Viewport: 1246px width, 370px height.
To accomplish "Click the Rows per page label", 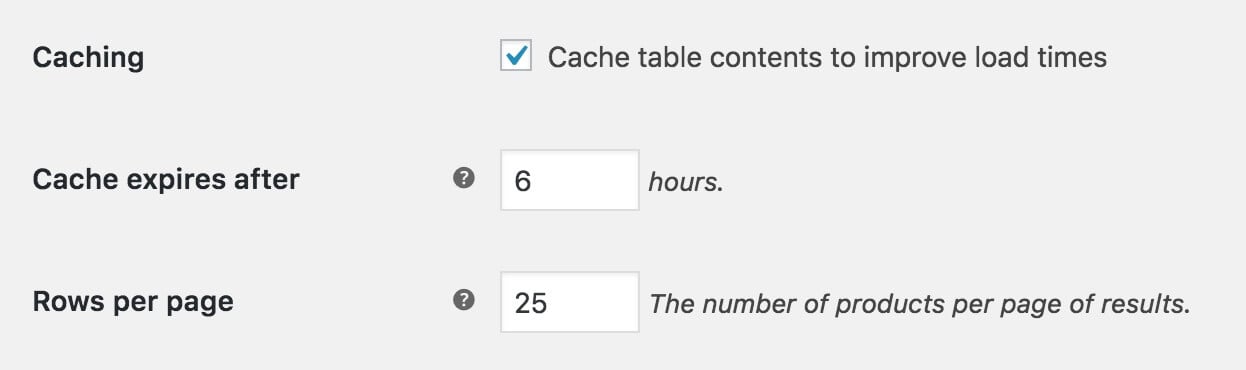I will point(133,302).
